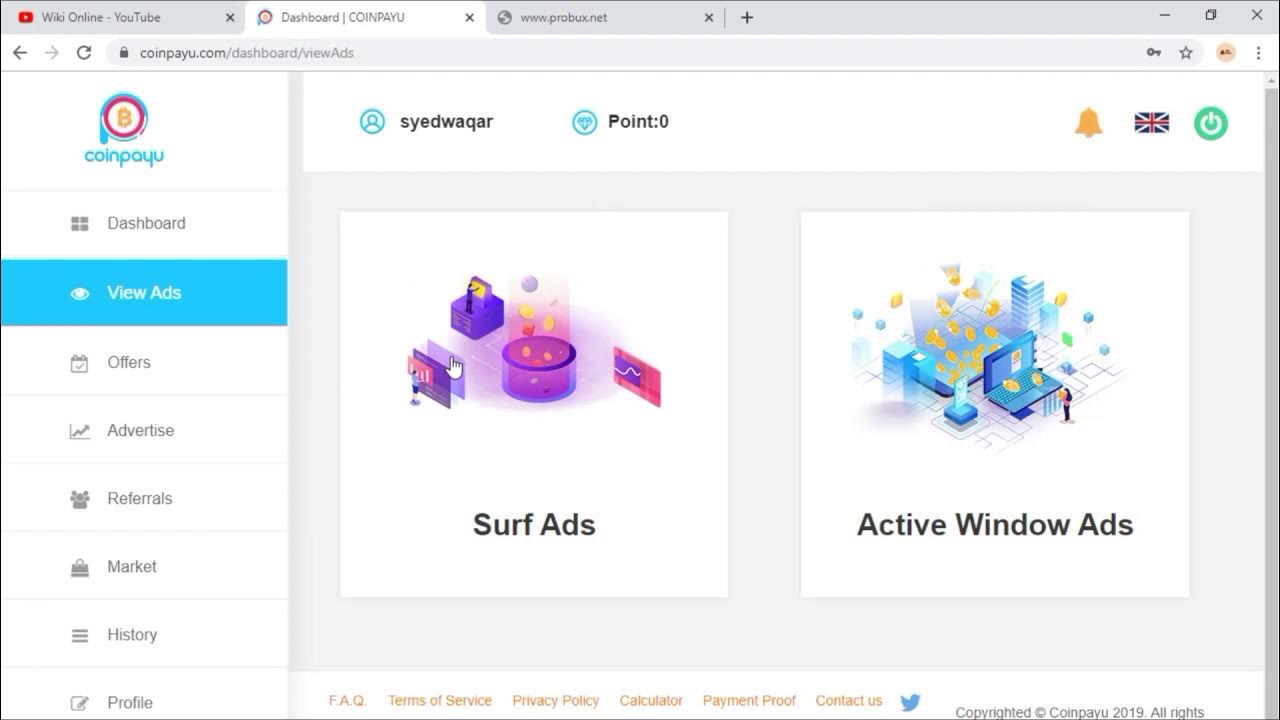This screenshot has height=720, width=1280.
Task: Click the Profile edit icon
Action: click(x=80, y=704)
